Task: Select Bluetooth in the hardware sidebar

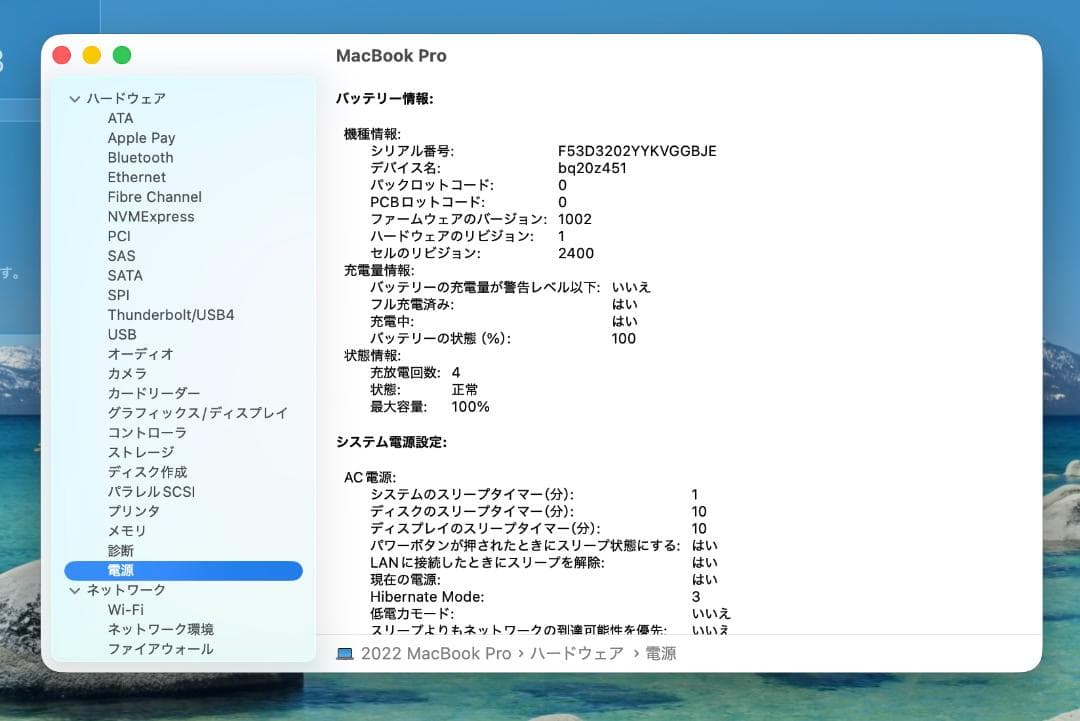Action: point(140,157)
